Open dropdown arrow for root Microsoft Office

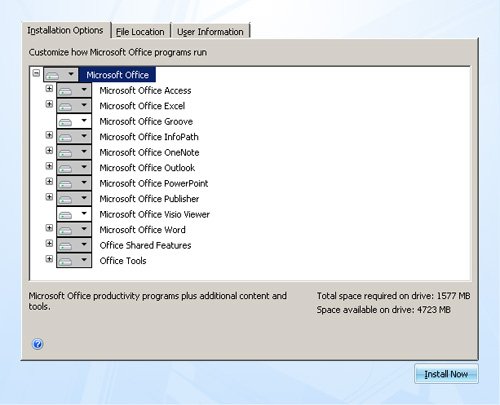[71, 74]
